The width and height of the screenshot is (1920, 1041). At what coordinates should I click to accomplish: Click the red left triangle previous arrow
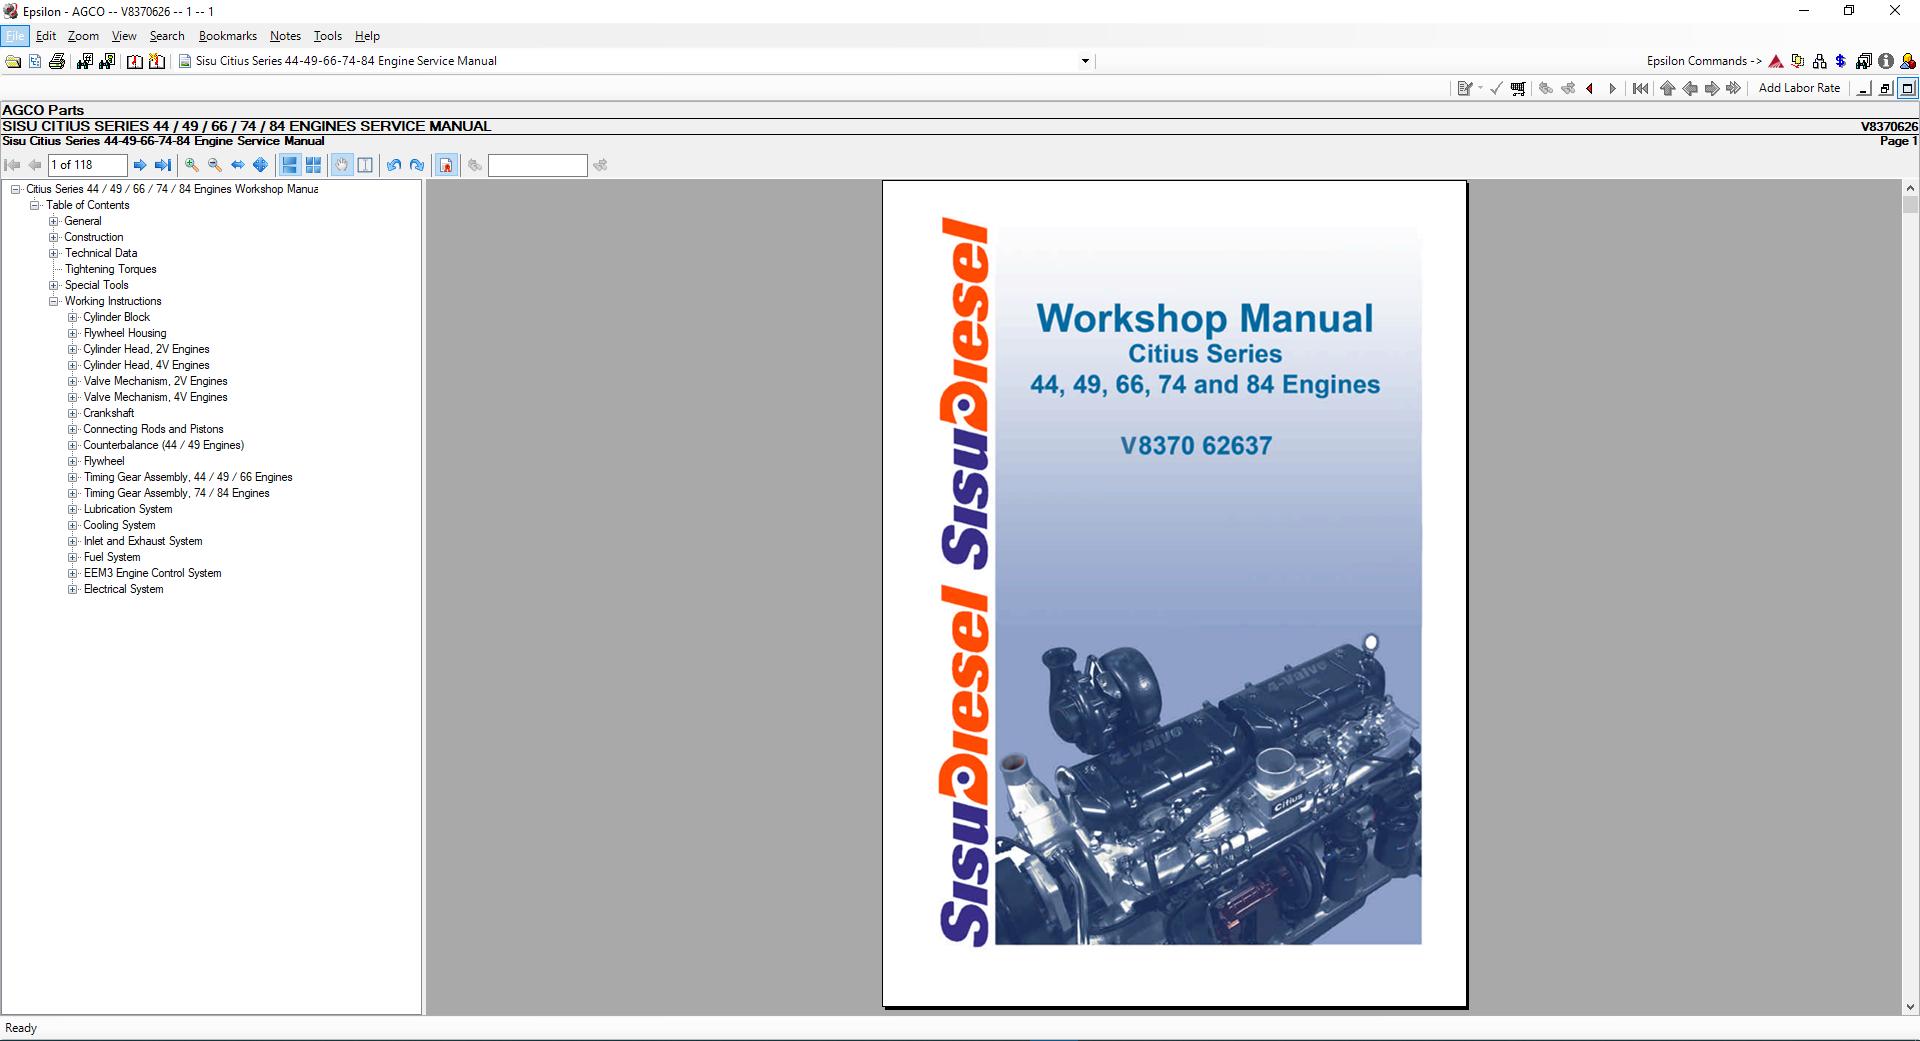pyautogui.click(x=1589, y=89)
